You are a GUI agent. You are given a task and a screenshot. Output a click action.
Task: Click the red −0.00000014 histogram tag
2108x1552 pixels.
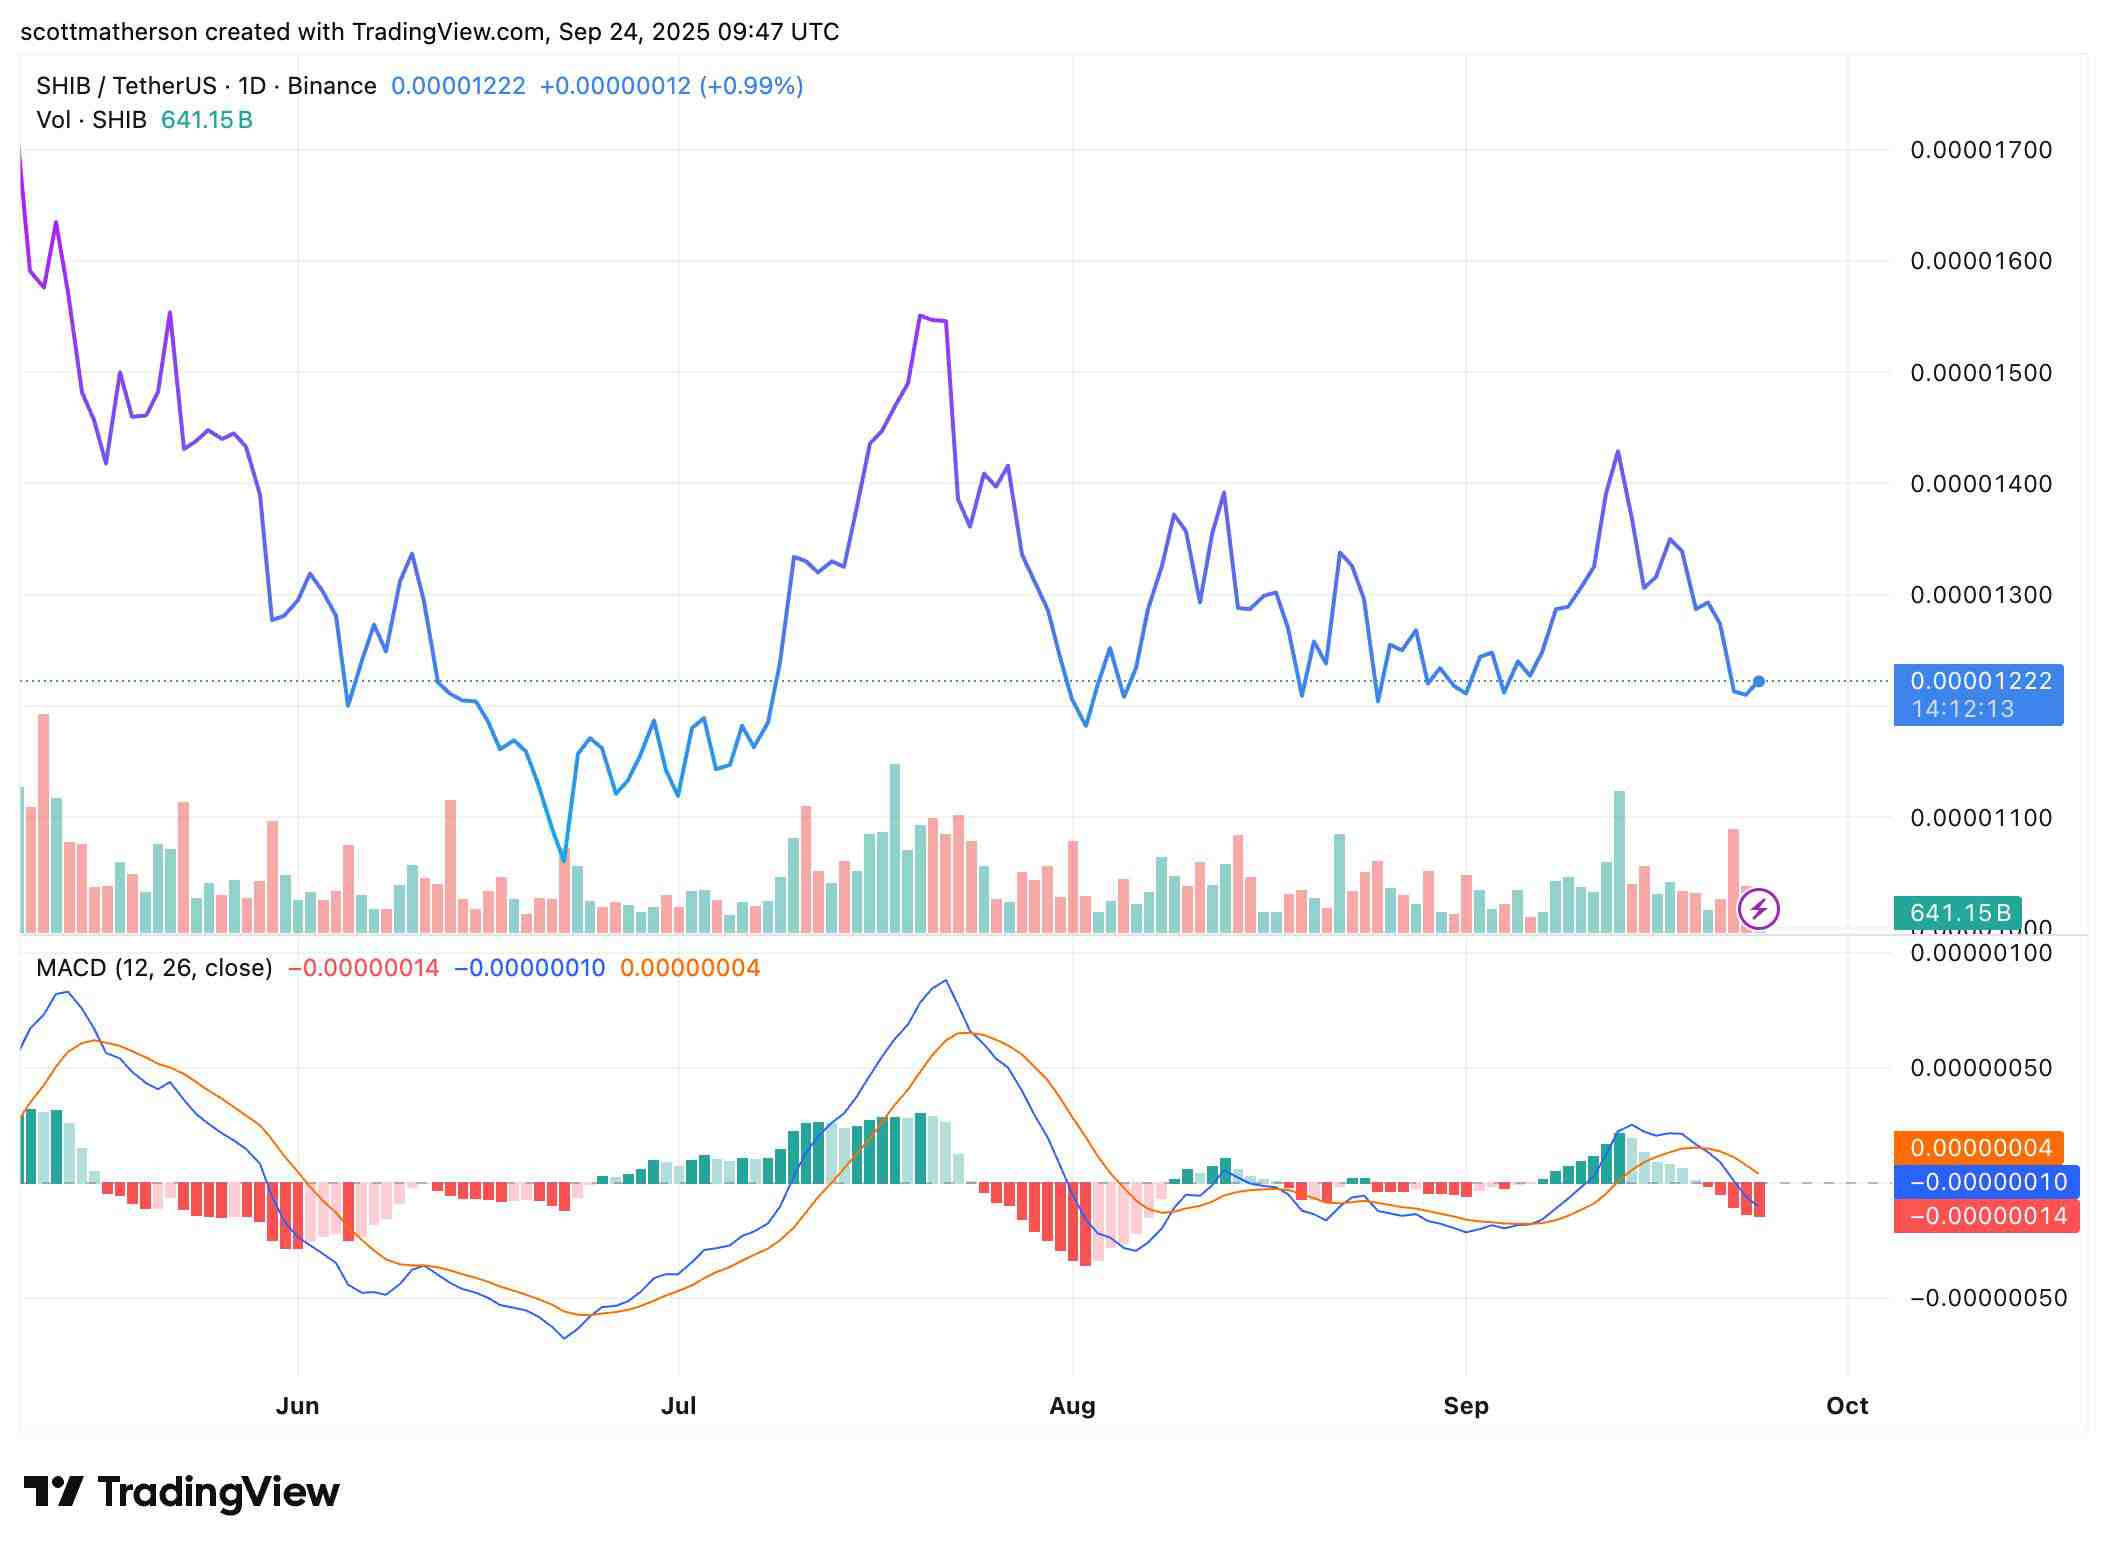(1985, 1216)
